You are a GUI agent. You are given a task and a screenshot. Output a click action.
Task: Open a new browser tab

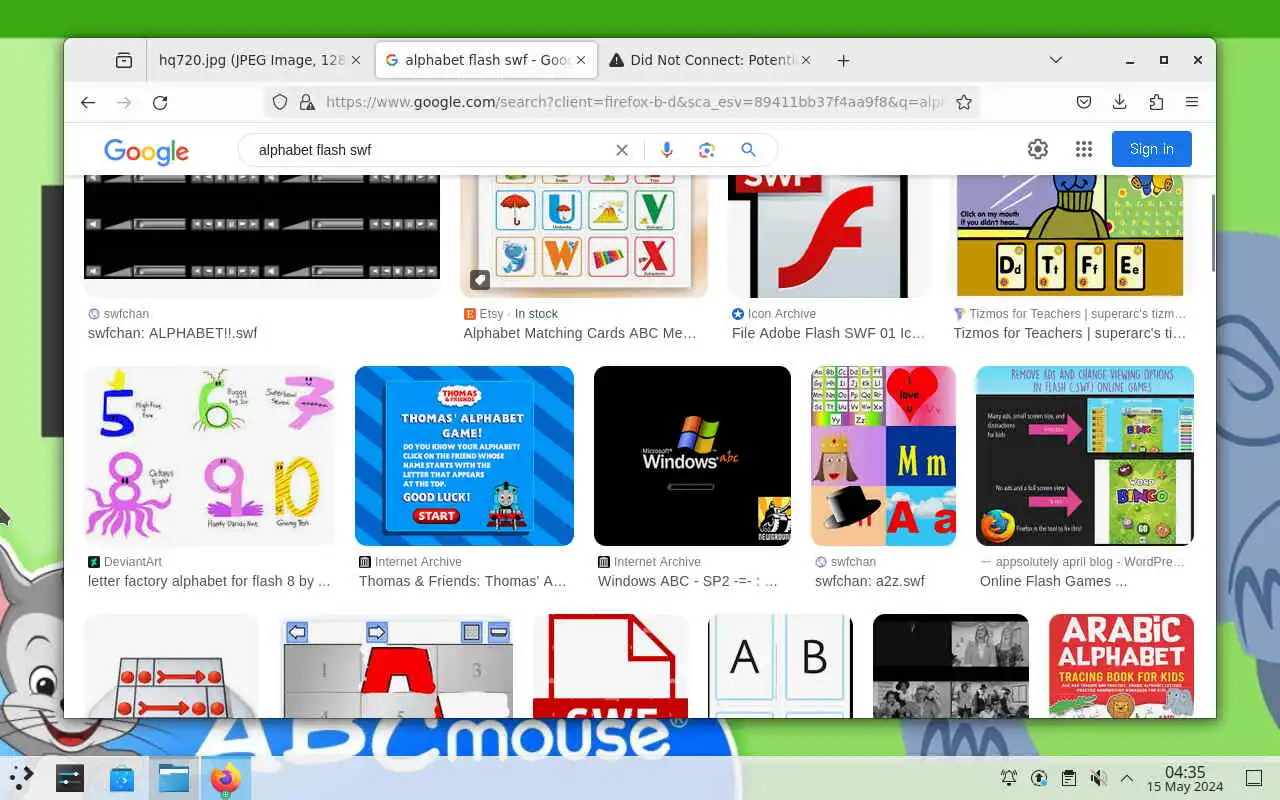coord(844,60)
